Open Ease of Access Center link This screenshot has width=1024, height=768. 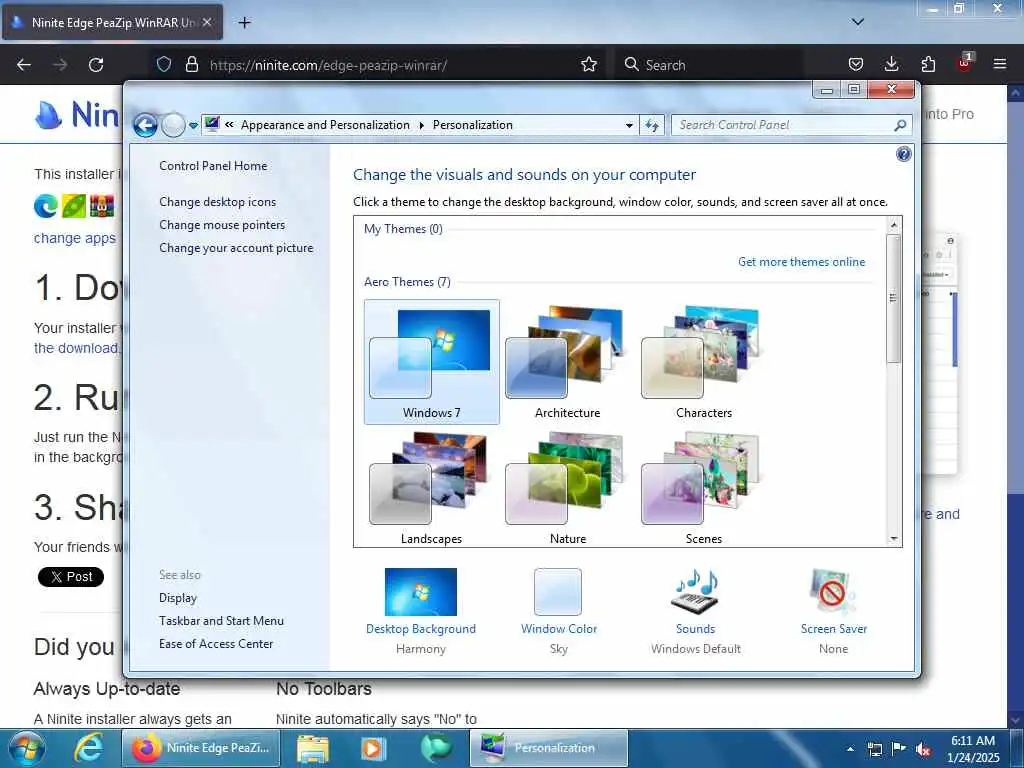(216, 643)
